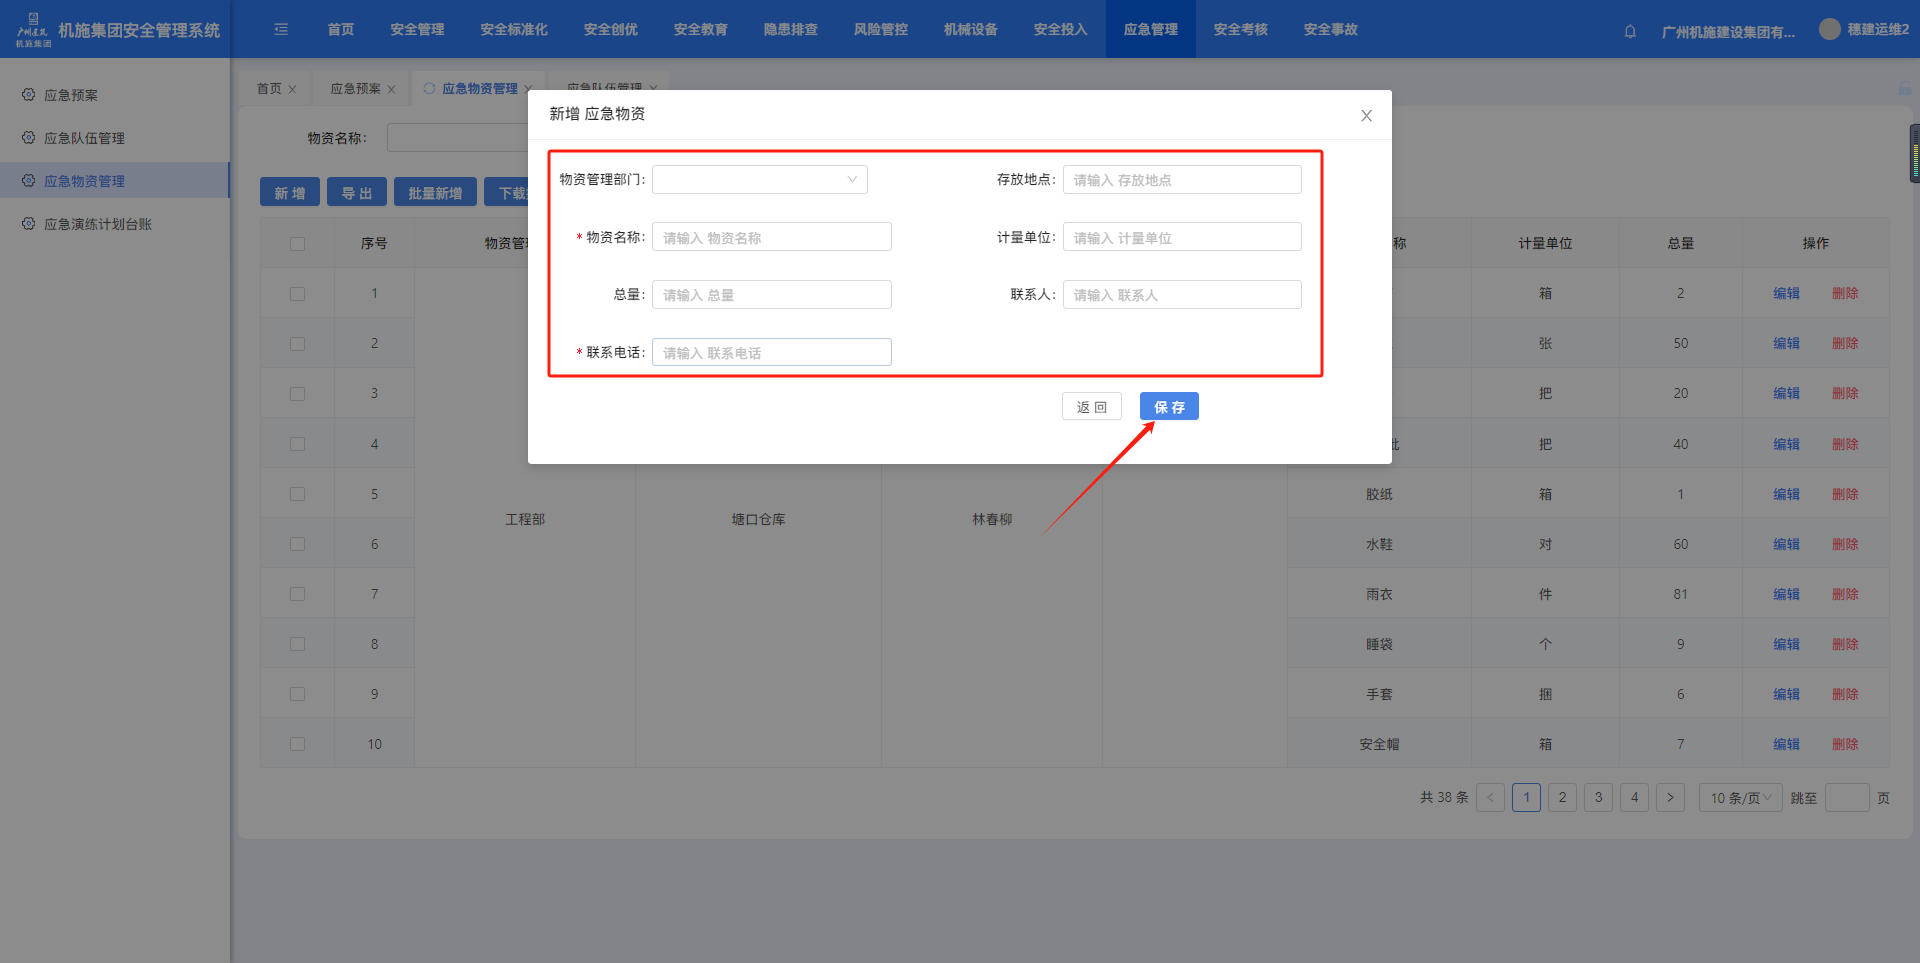Click the 返回 button

point(1091,407)
